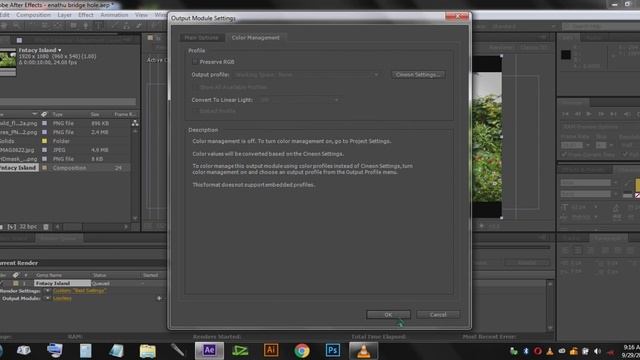
Task: Open project flowchart icon beside file list
Action: tap(135, 123)
